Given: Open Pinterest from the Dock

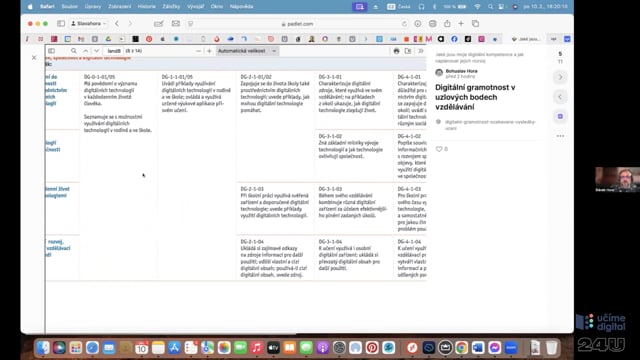Looking at the screenshot, I should click(x=372, y=348).
